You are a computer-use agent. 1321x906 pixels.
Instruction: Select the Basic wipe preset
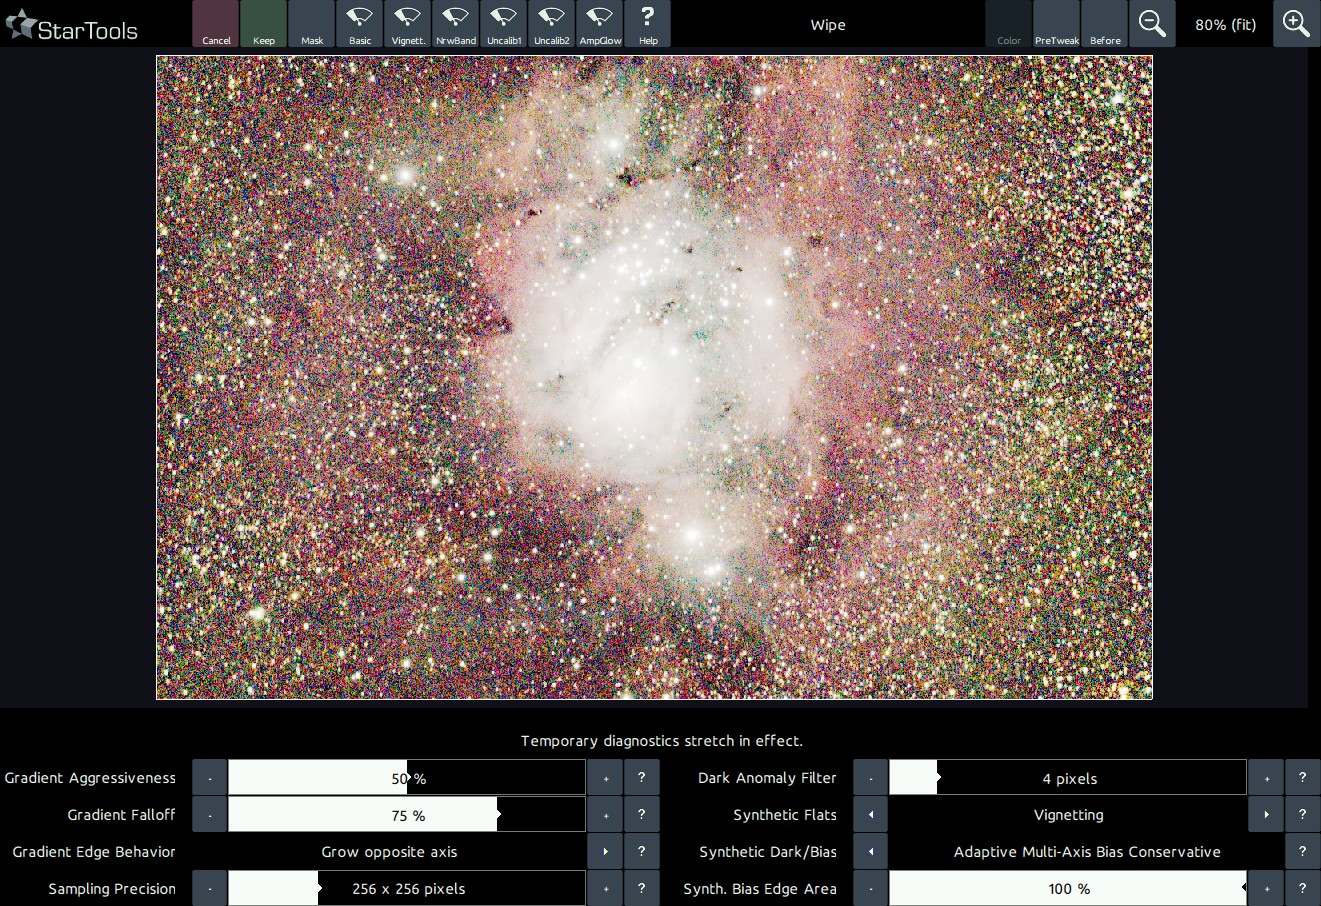pos(359,24)
